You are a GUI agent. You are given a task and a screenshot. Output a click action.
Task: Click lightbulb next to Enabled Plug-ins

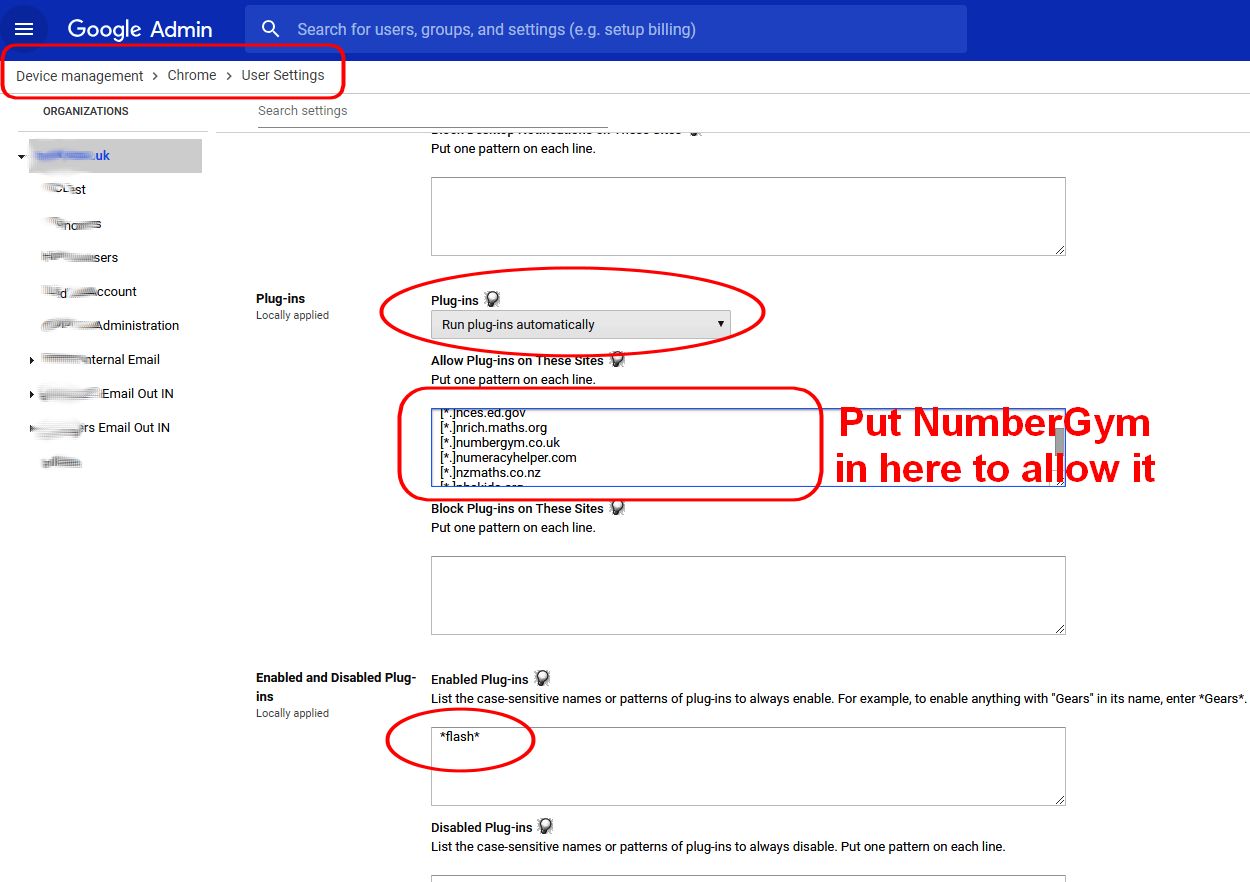pyautogui.click(x=542, y=679)
